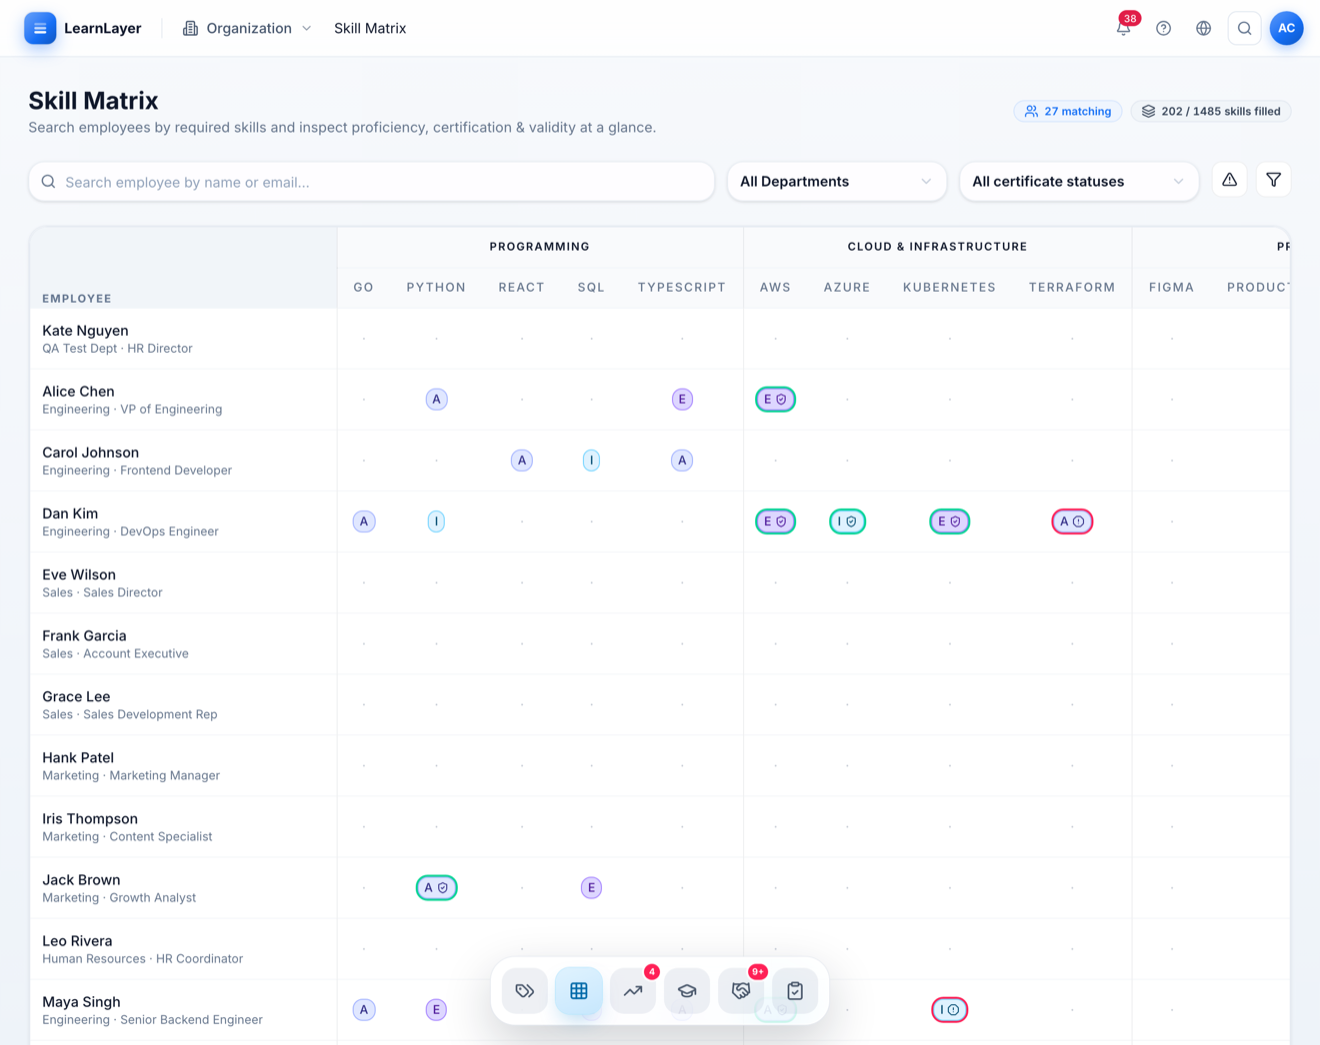Viewport: 1320px width, 1045px height.
Task: Click the LearnLayer brand name
Action: [x=103, y=28]
